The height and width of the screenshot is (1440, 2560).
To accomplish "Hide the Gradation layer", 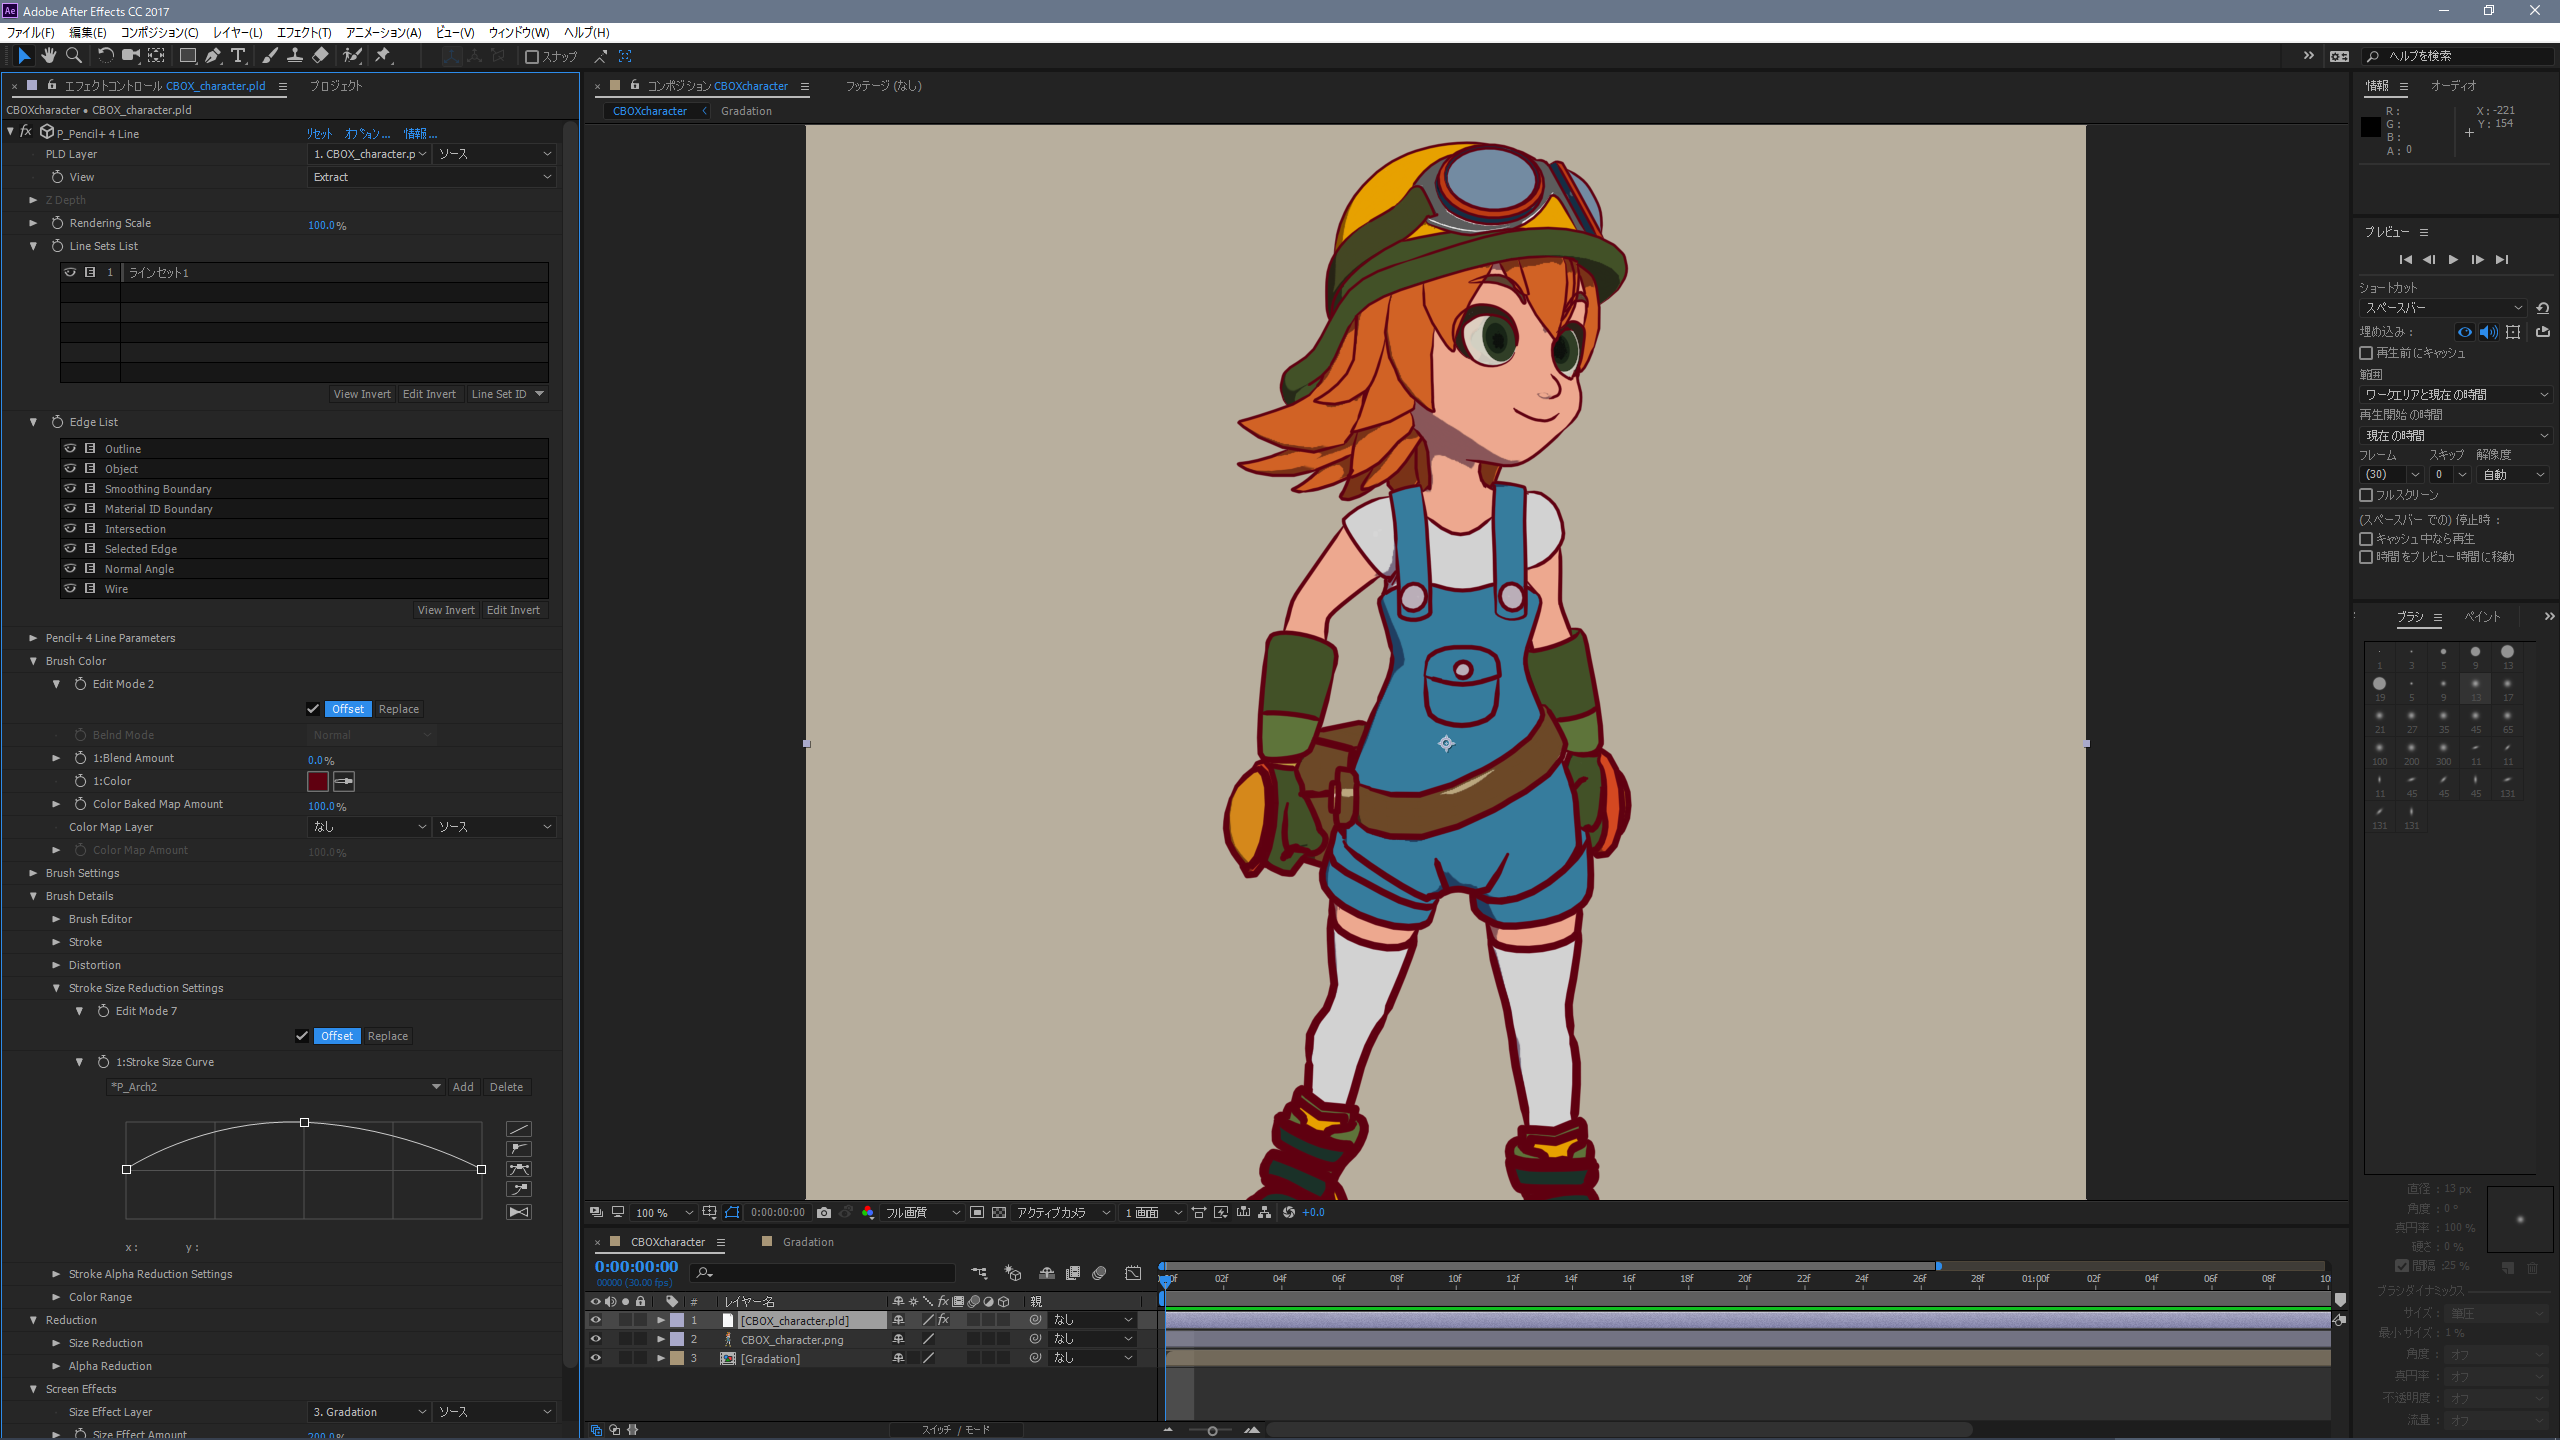I will (596, 1358).
